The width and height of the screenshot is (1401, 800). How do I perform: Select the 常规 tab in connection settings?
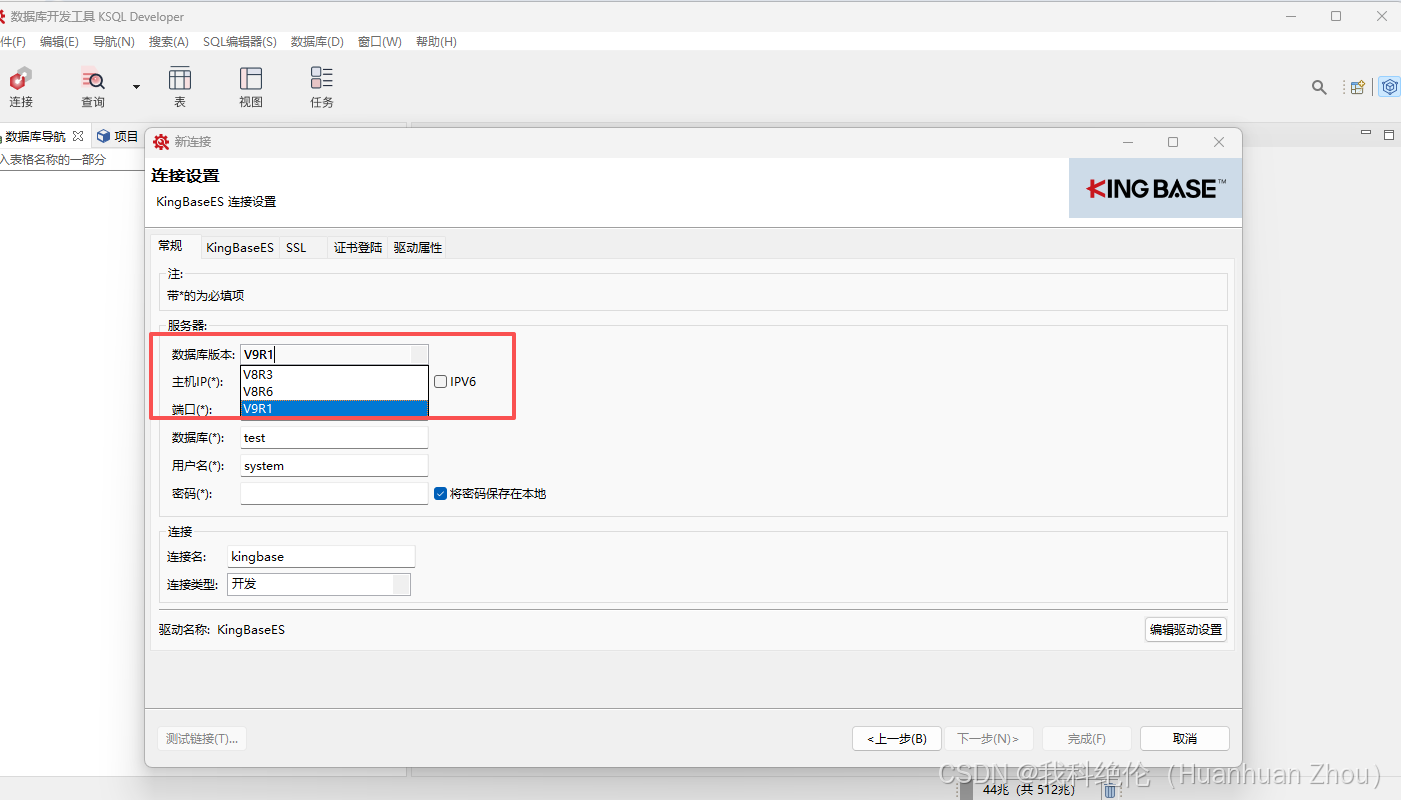(x=171, y=246)
